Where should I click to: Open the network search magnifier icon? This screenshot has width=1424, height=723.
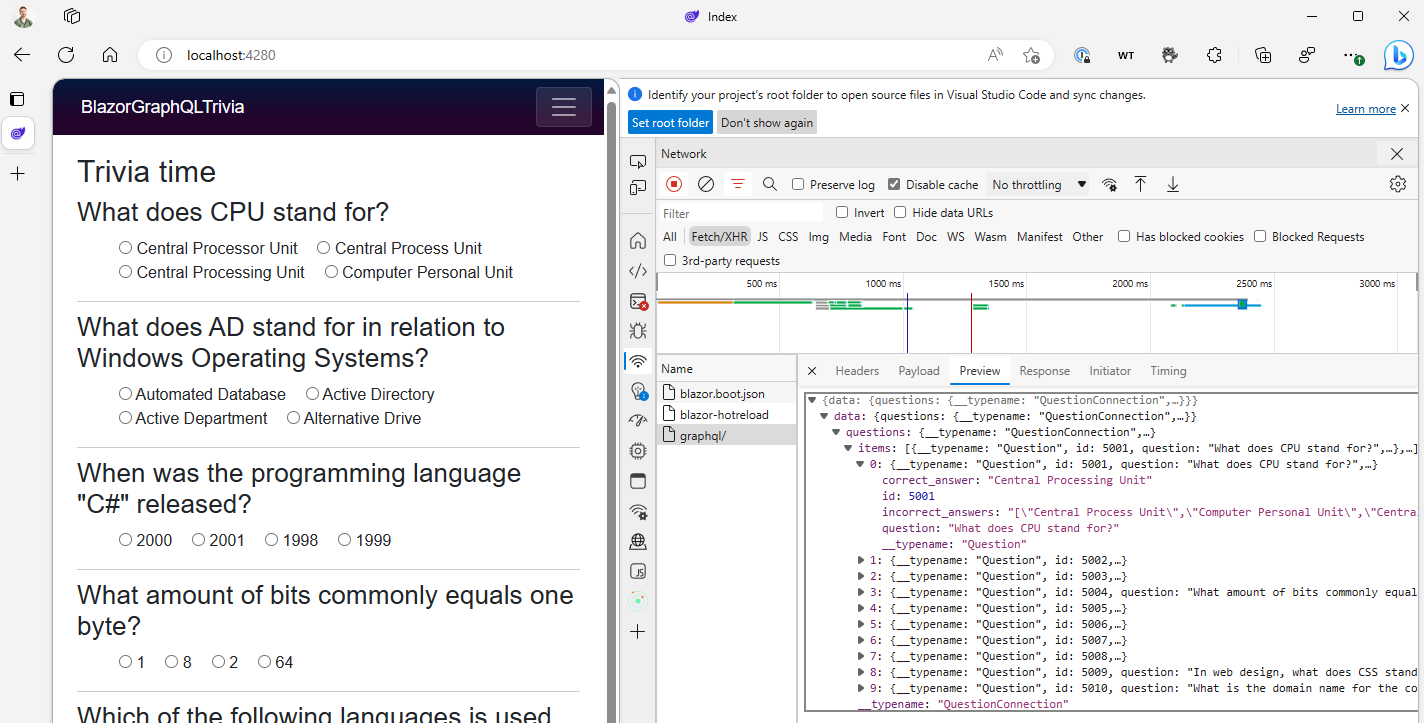pyautogui.click(x=770, y=184)
